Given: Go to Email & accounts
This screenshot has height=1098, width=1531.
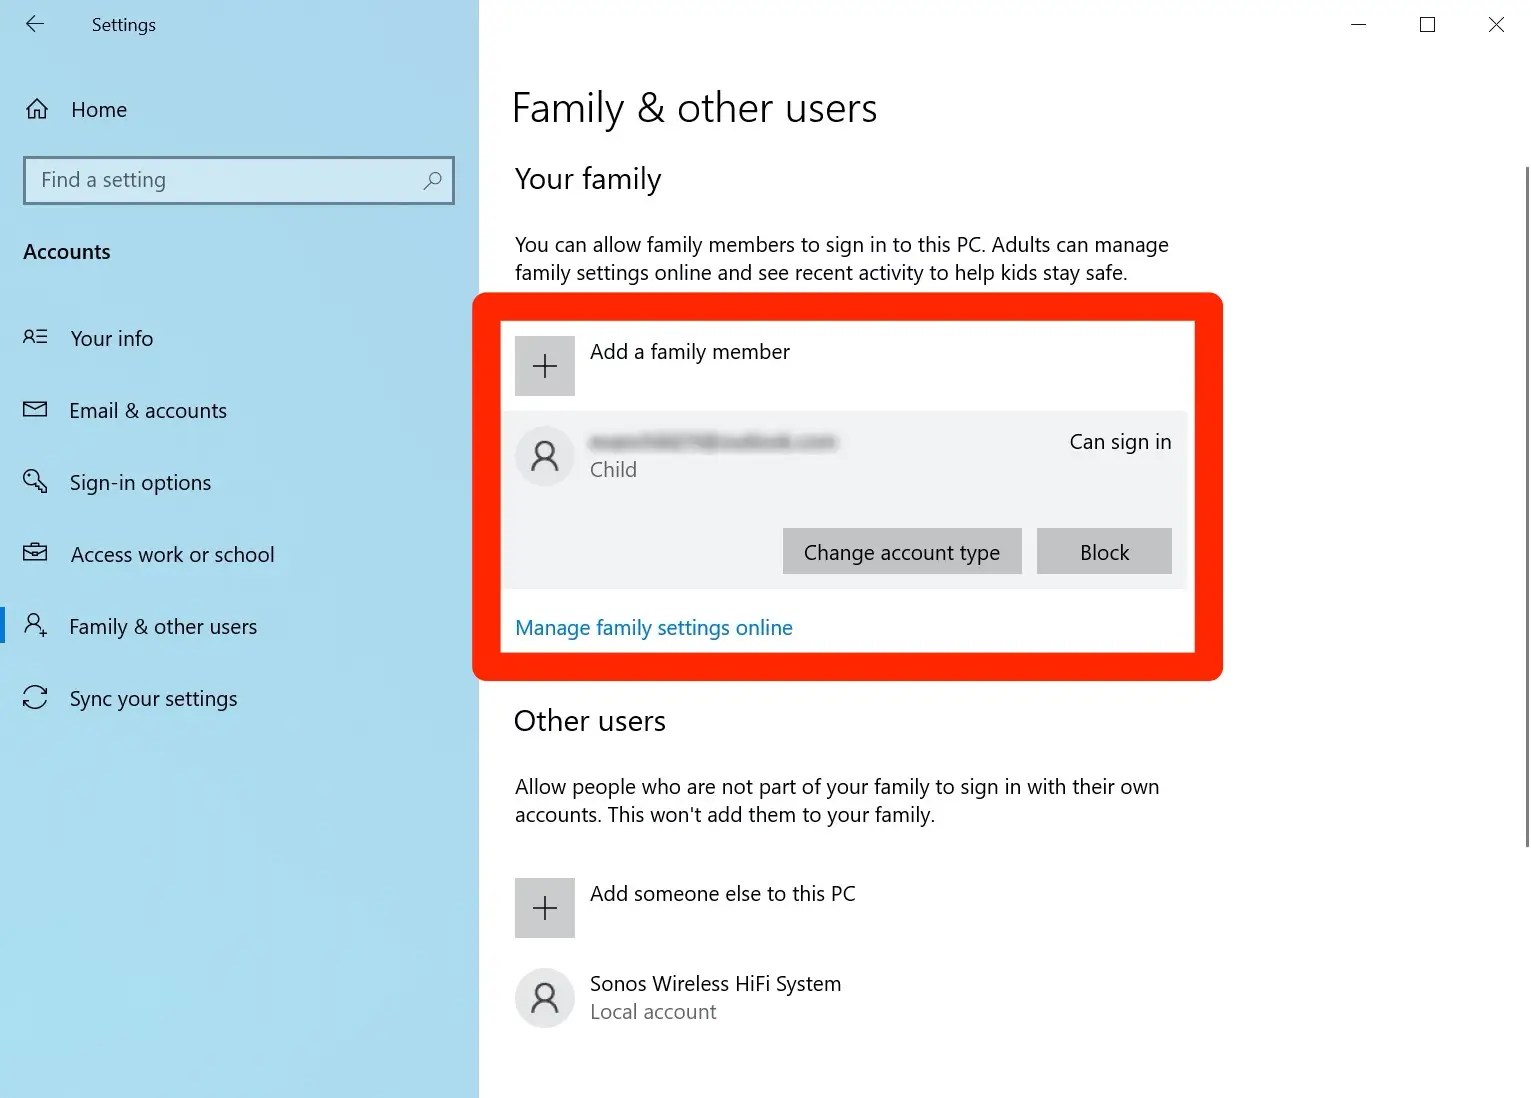Looking at the screenshot, I should coord(148,410).
